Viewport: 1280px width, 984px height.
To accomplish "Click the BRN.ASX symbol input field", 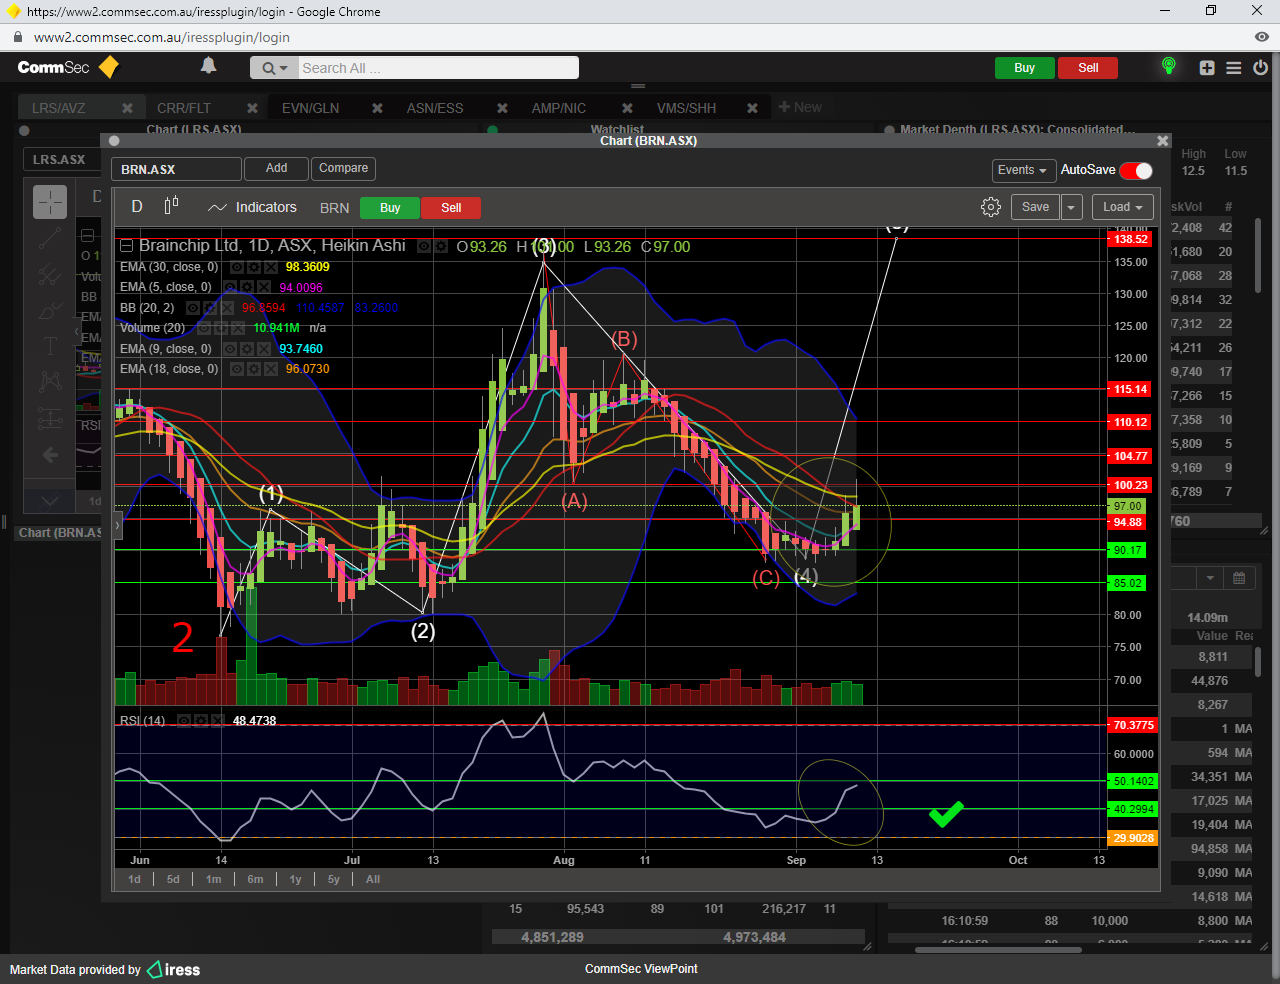I will (176, 169).
